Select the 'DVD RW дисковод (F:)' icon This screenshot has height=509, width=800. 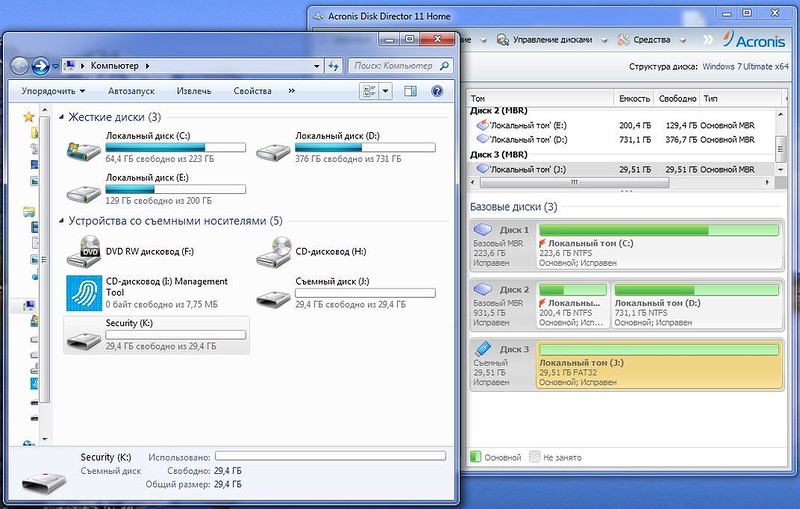pyautogui.click(x=84, y=251)
